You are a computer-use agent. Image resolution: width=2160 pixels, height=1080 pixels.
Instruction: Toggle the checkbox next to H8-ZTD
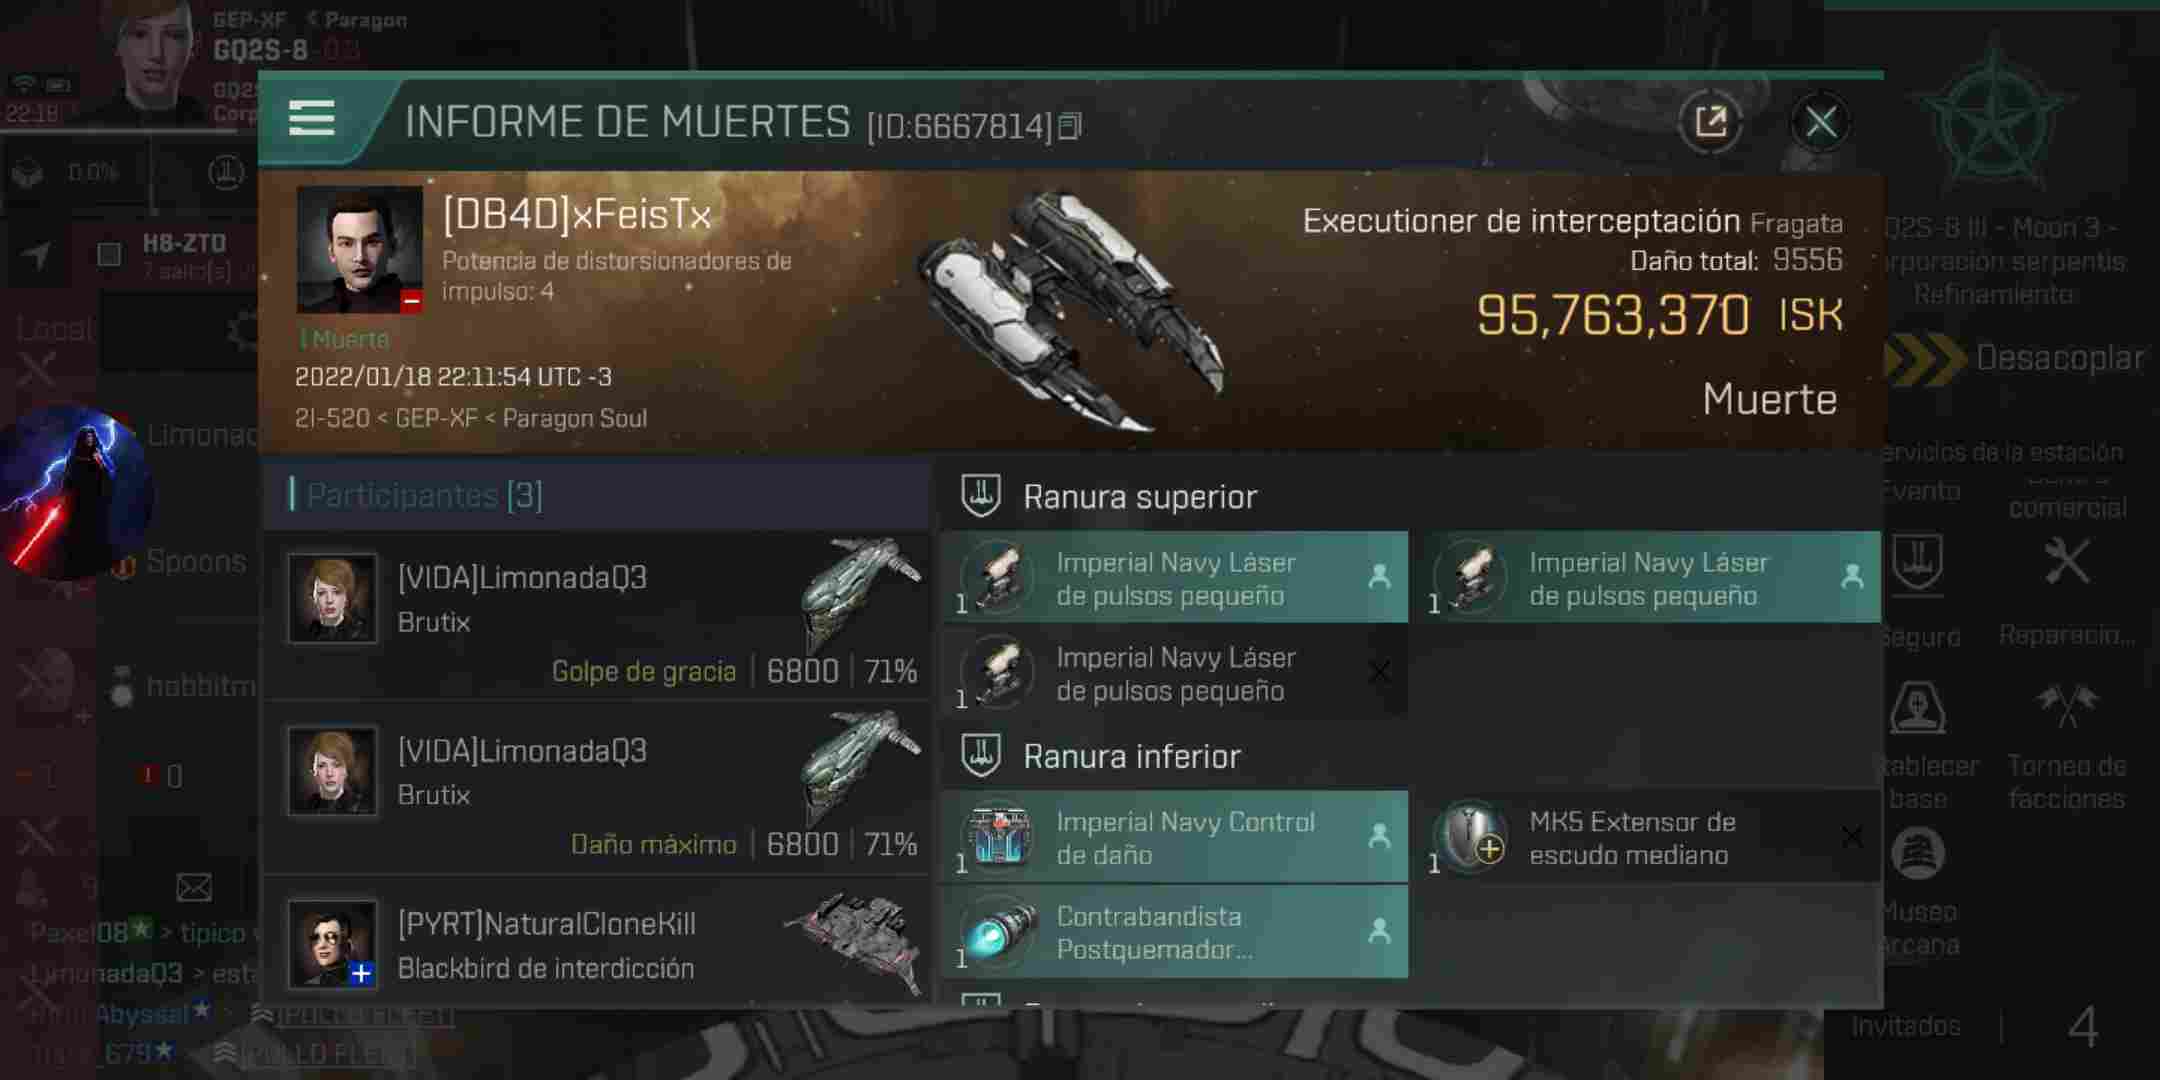(109, 254)
